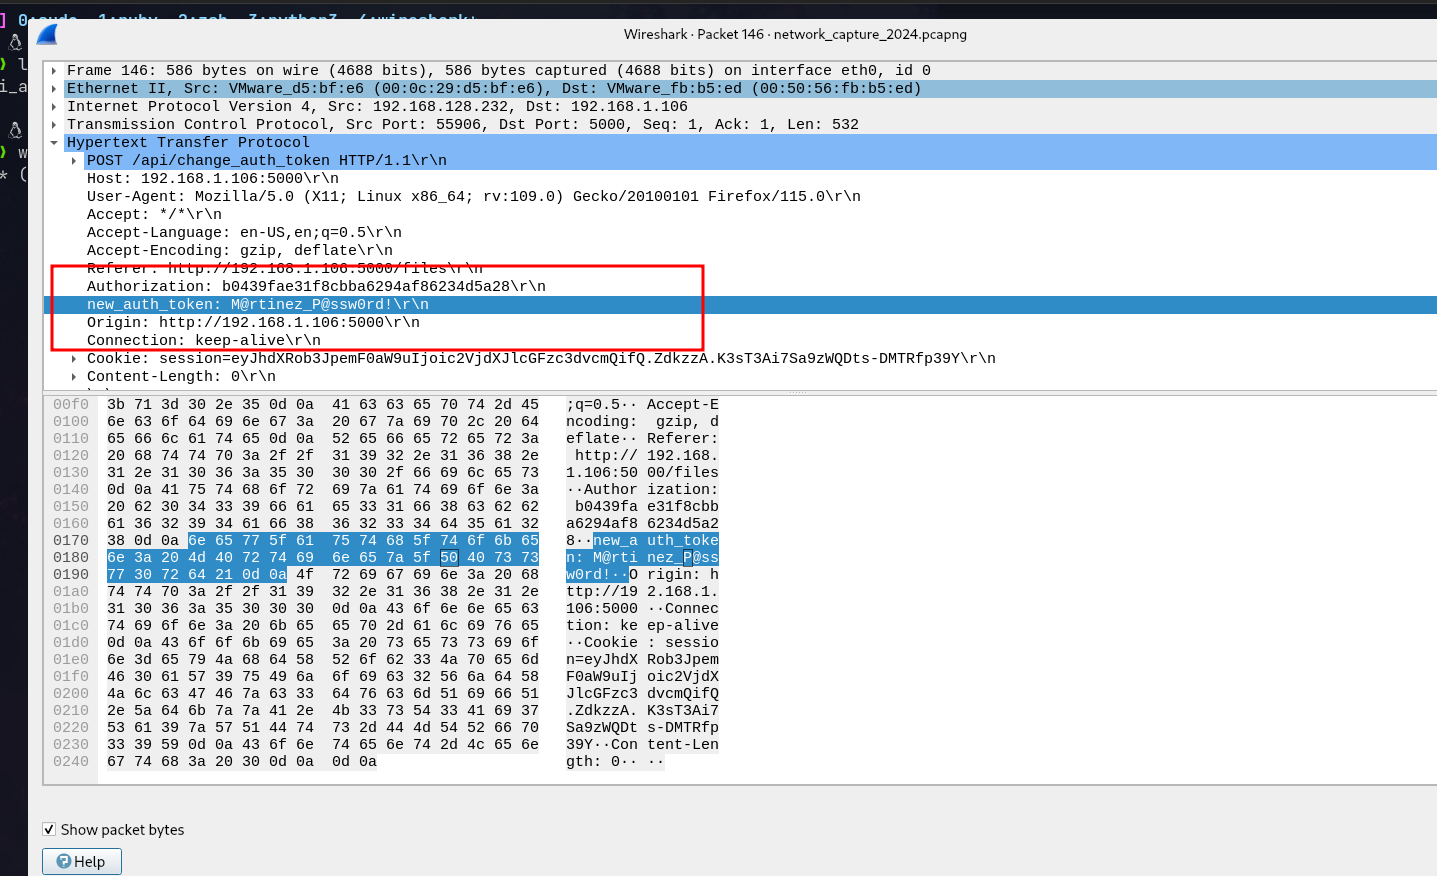Expand the Internet Protocol Version 4 arrow
Screen dimensions: 1437x876
[54, 107]
